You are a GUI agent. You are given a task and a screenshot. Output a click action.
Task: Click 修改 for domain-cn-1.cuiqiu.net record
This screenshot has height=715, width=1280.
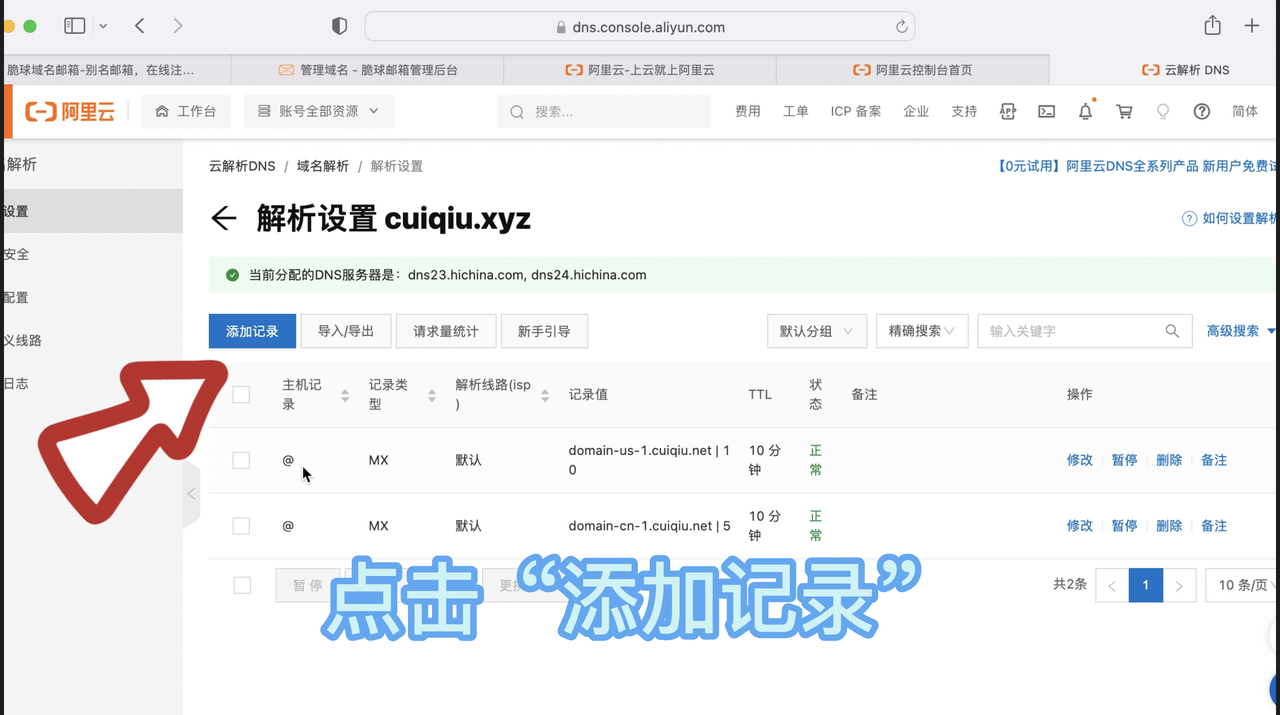[x=1080, y=526]
